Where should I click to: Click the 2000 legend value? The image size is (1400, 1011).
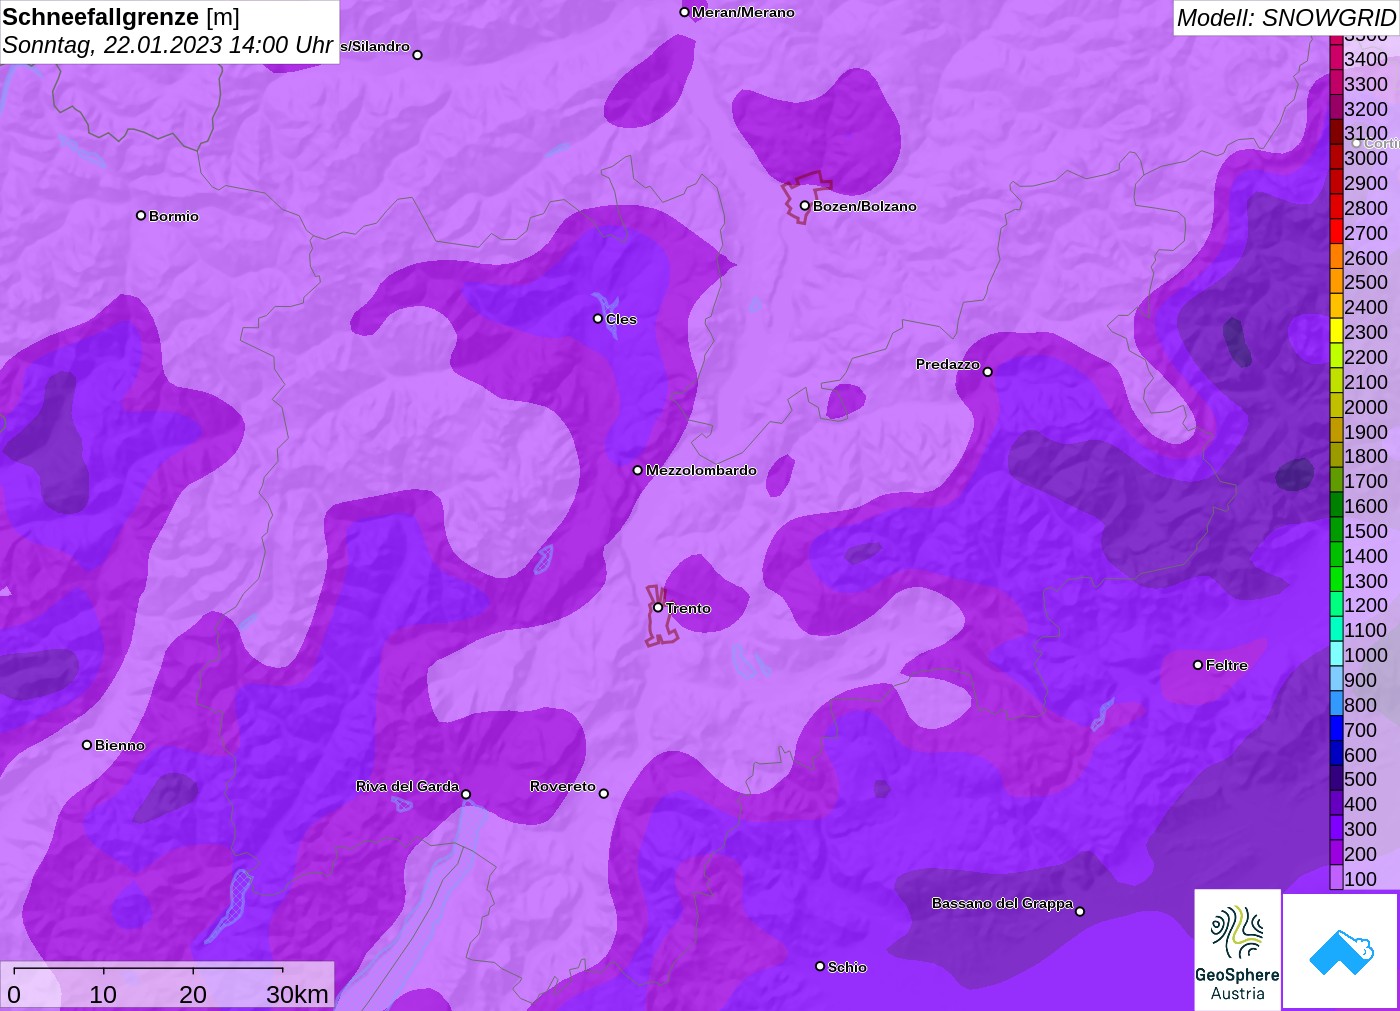point(1366,407)
